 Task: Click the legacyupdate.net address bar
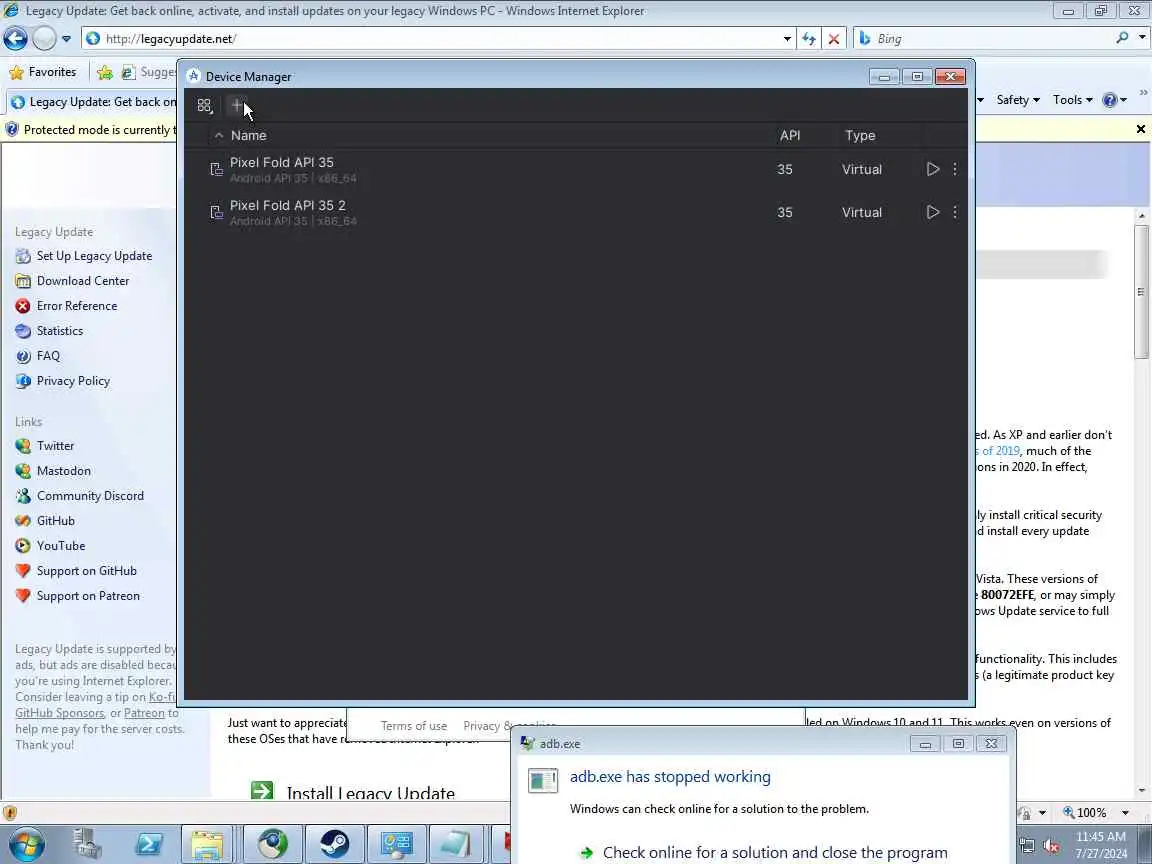pos(441,38)
